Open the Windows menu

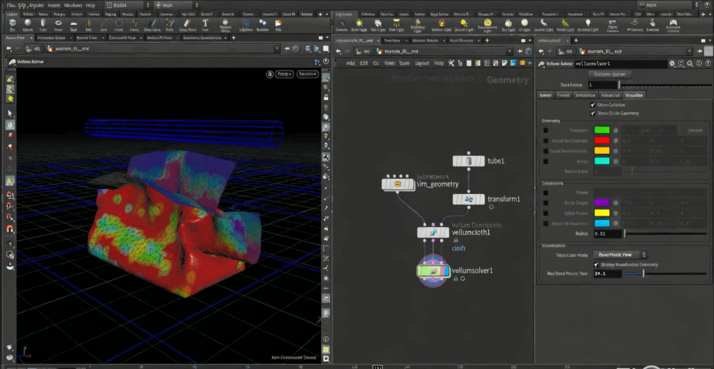pos(73,5)
